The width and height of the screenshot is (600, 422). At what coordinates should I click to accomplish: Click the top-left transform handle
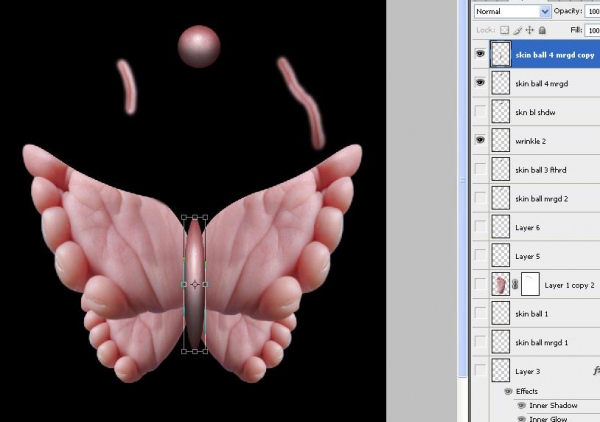pos(184,217)
